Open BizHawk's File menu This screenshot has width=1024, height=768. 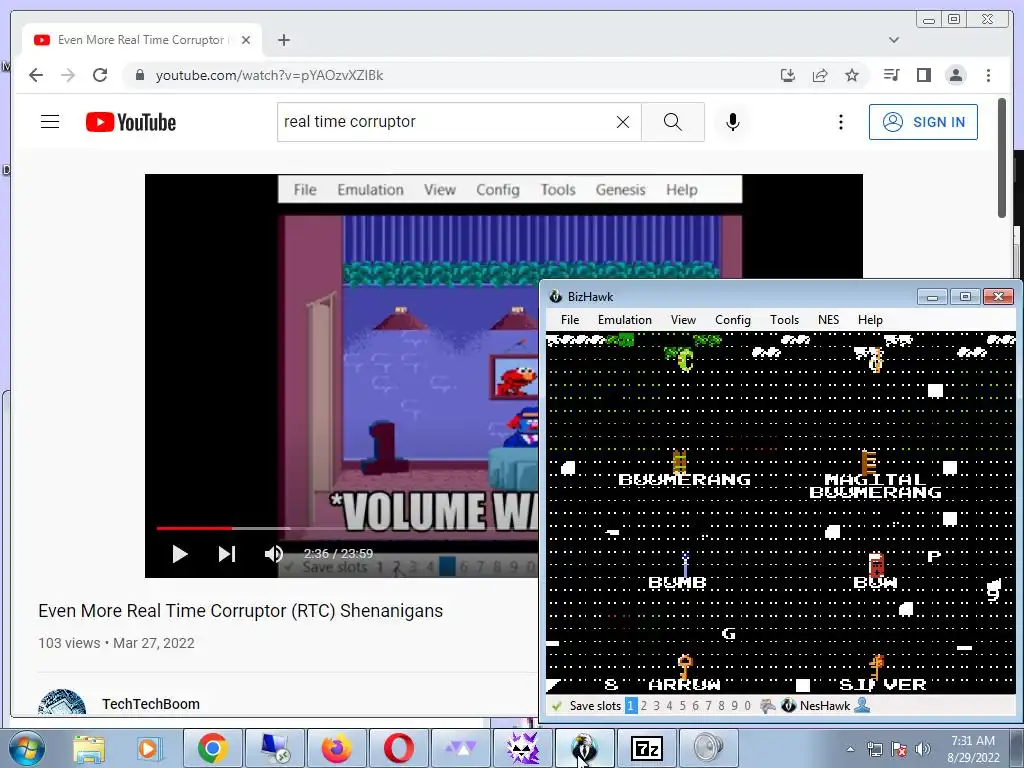[569, 319]
